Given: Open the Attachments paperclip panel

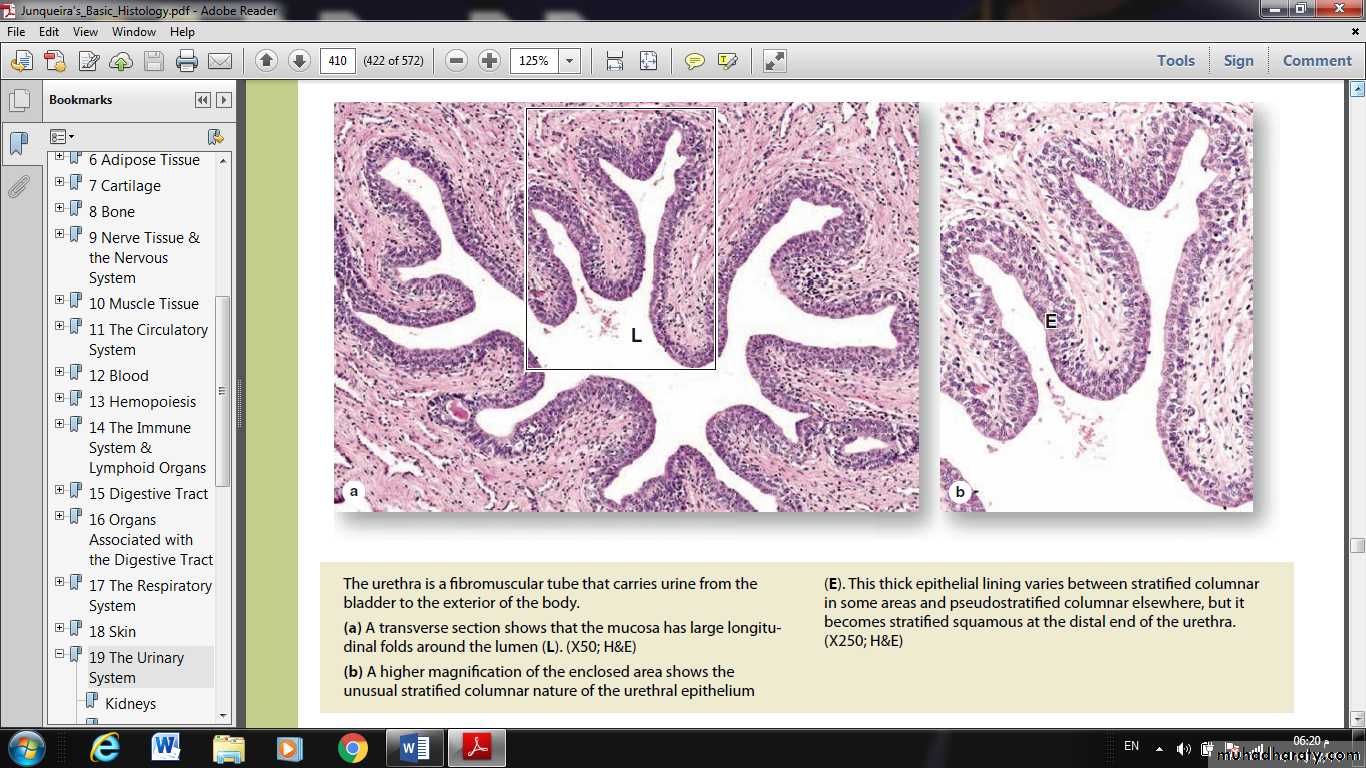Looking at the screenshot, I should 18,186.
